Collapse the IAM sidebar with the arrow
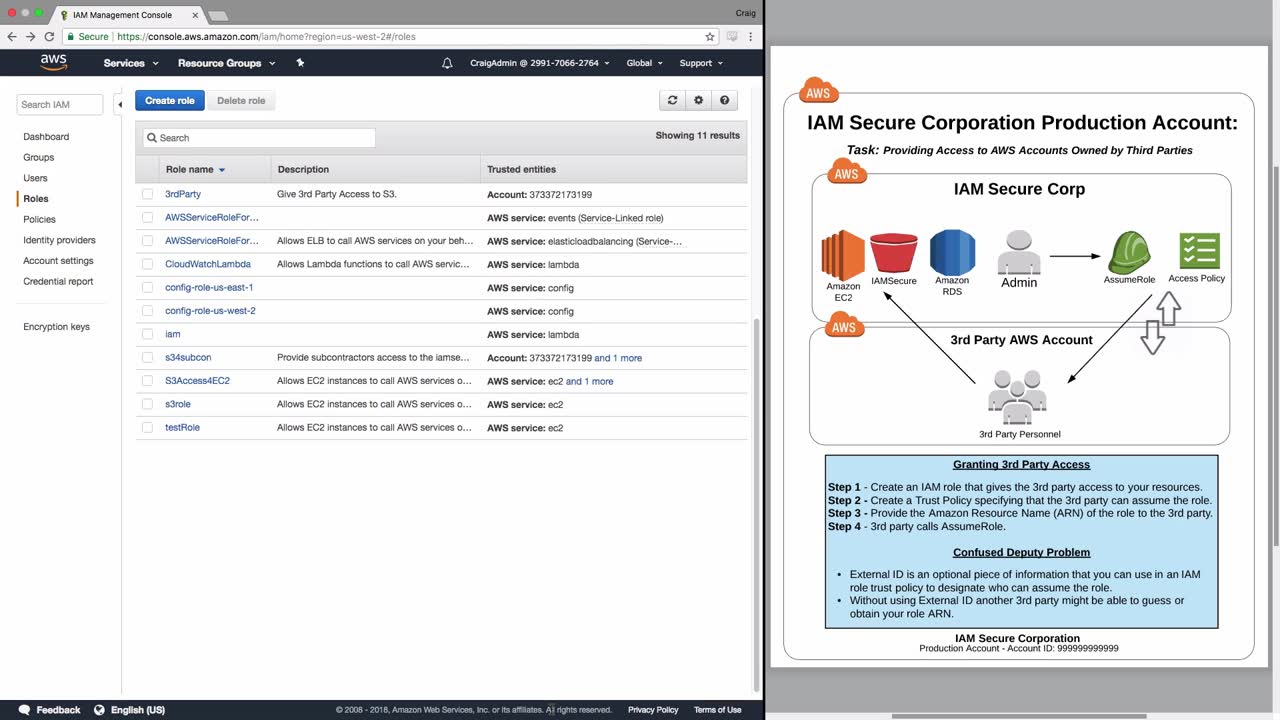 click(x=120, y=104)
